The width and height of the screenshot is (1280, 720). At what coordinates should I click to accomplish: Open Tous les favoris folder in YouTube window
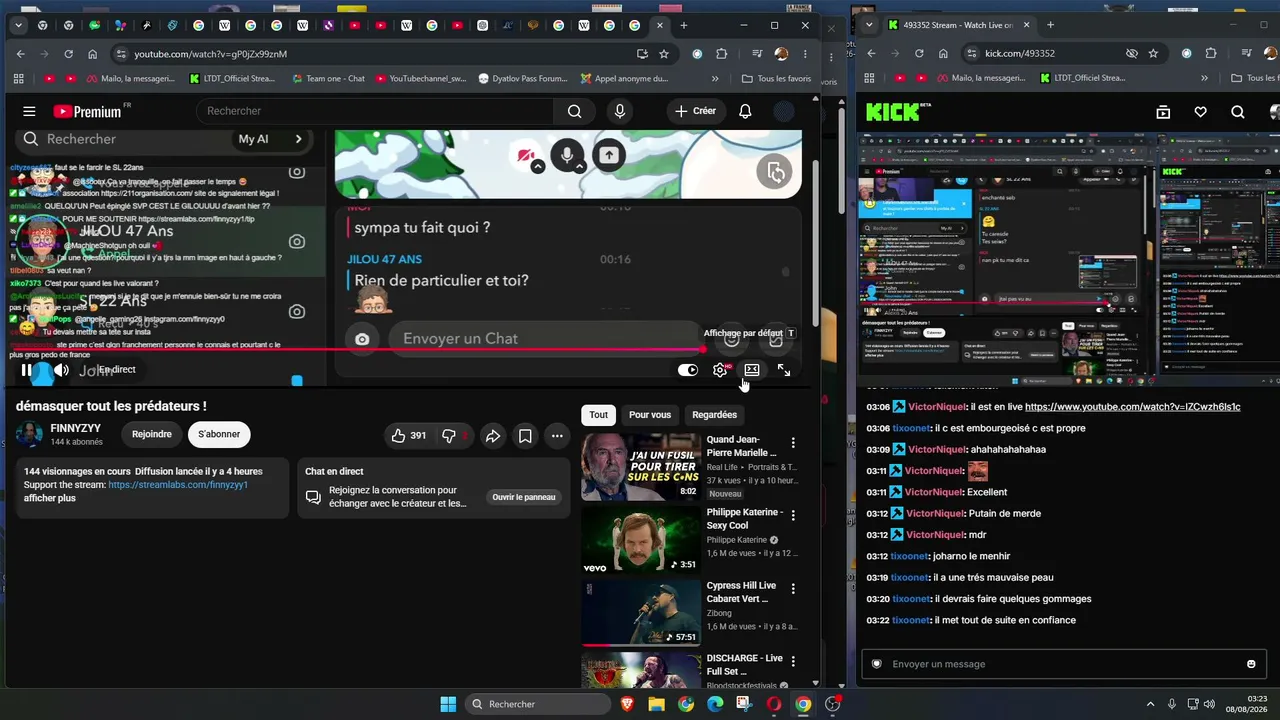point(776,78)
